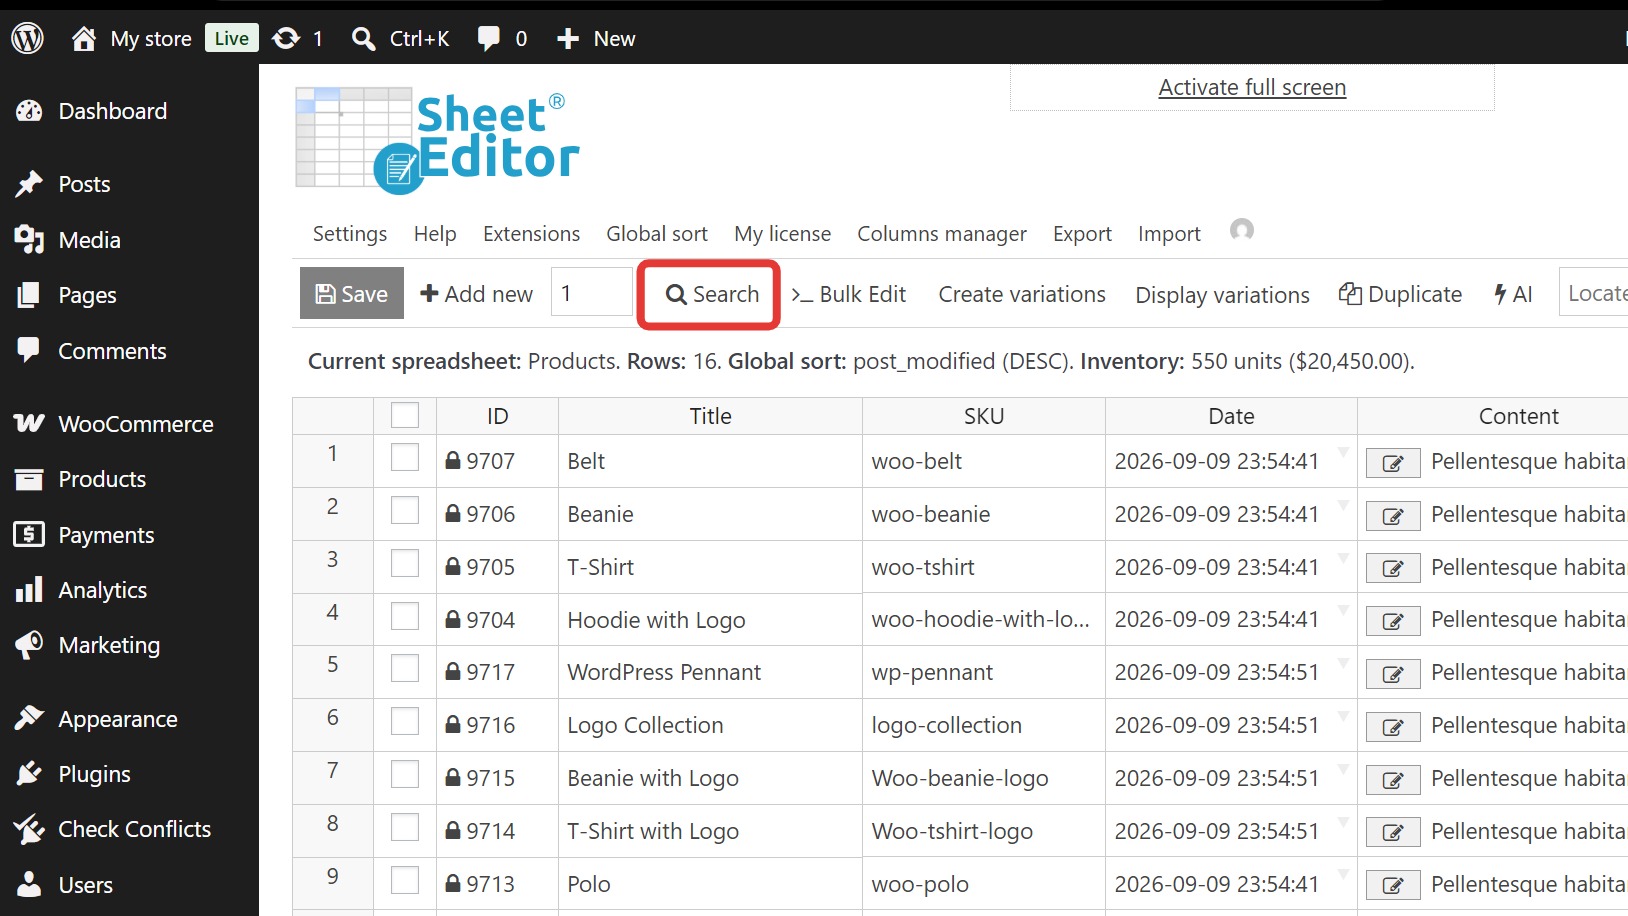Viewport: 1628px width, 916px height.
Task: Open the Settings menu
Action: pos(350,234)
